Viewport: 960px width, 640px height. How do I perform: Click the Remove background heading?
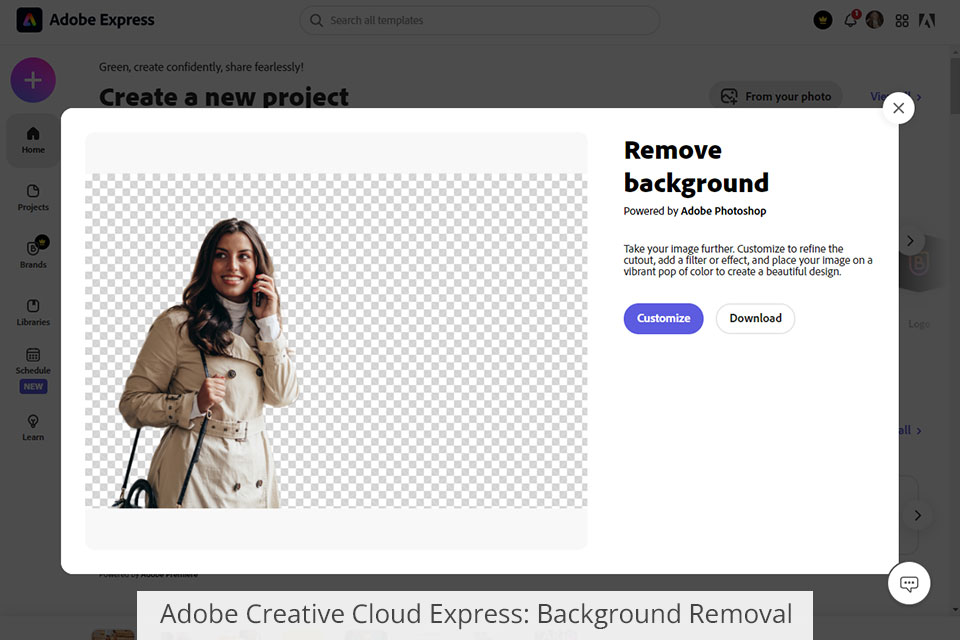[696, 167]
